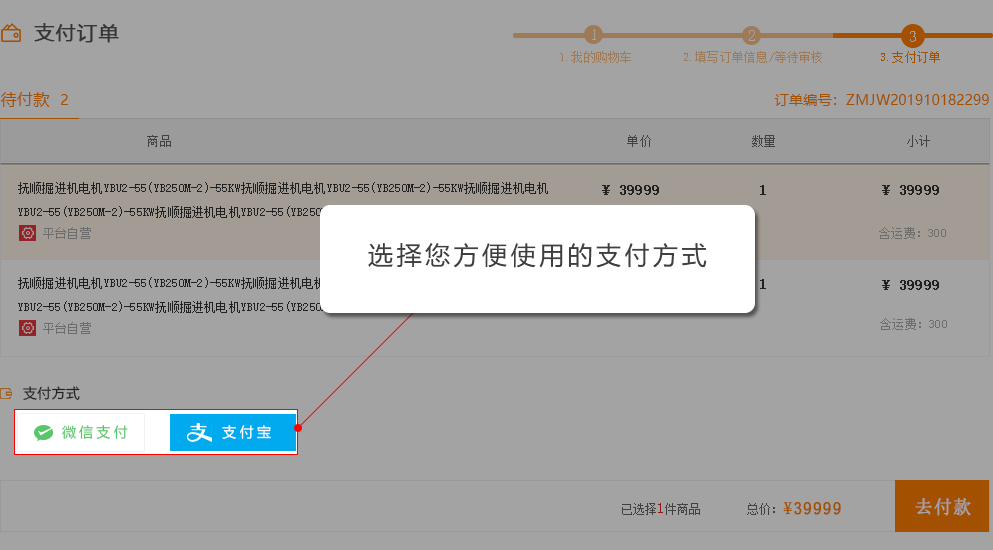Choose 支付宝 as payment method
Screen dimensions: 993x550
tap(233, 433)
